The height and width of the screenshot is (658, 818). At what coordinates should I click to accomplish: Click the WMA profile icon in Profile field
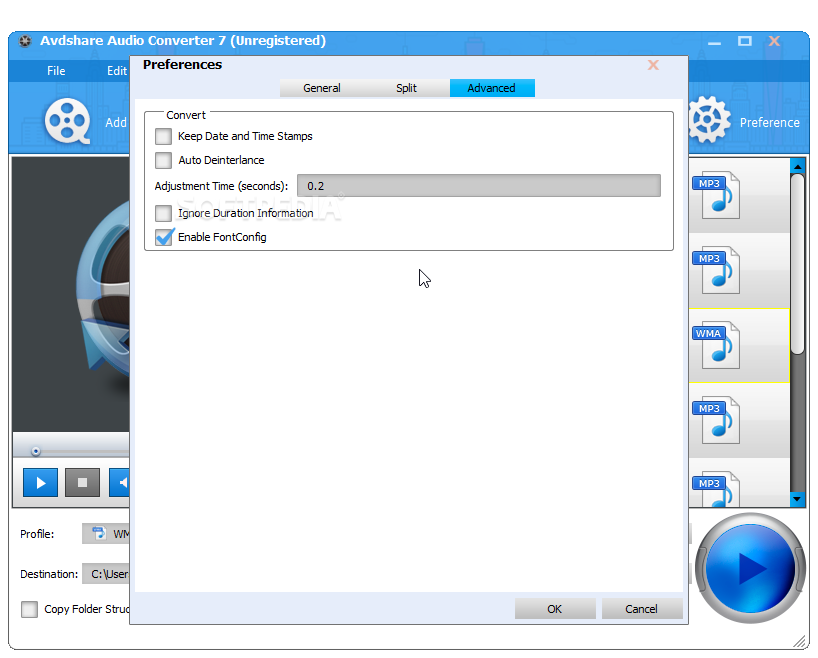click(x=99, y=533)
